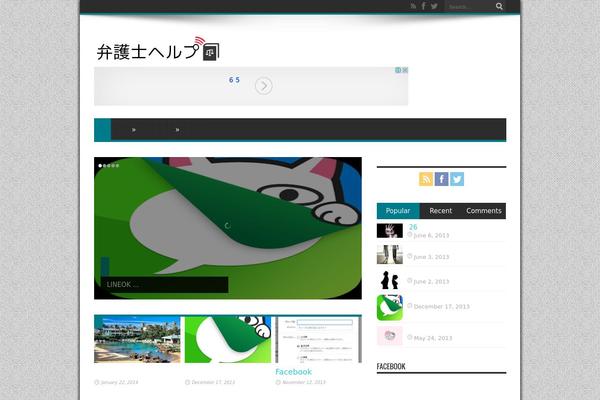Open the May 24, 2013 post thumbnail
Screen dimensions: 600x400
pos(390,336)
